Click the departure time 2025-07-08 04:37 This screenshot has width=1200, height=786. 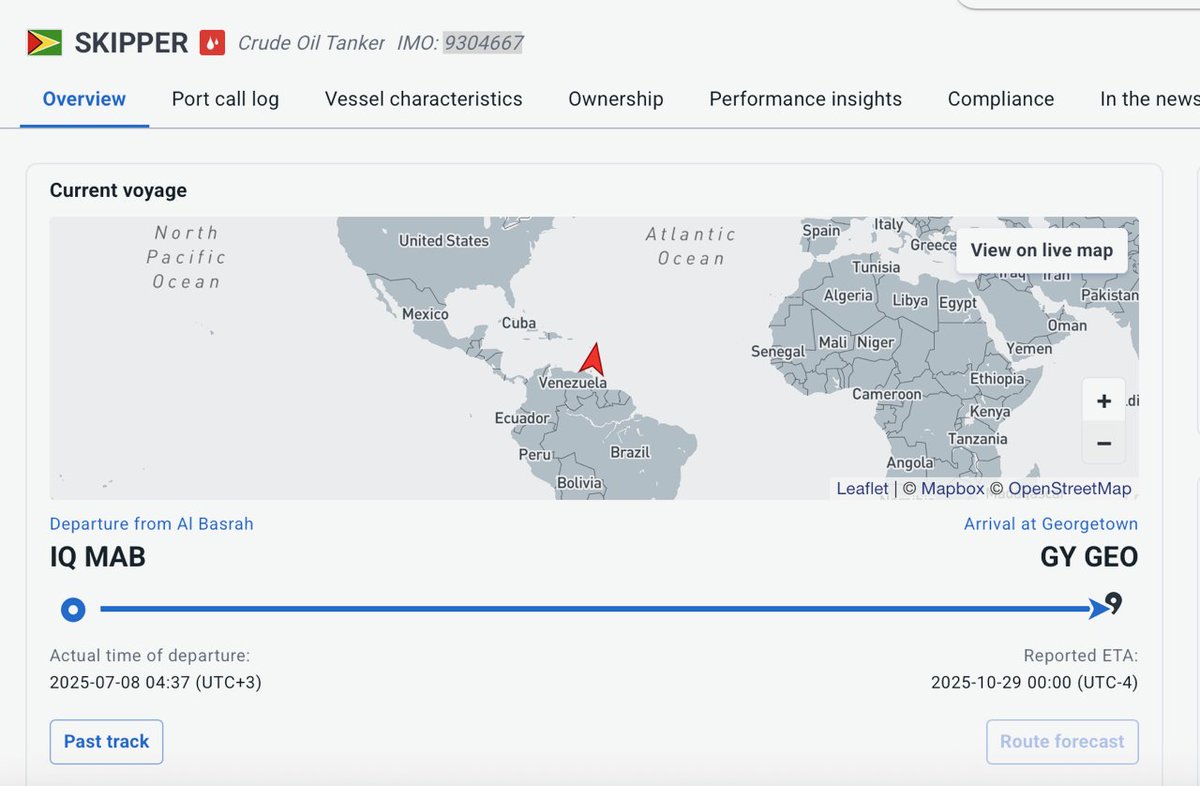click(x=156, y=683)
